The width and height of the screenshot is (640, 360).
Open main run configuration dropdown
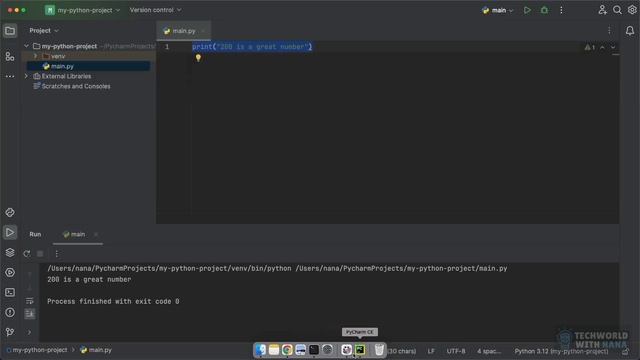[x=497, y=10]
